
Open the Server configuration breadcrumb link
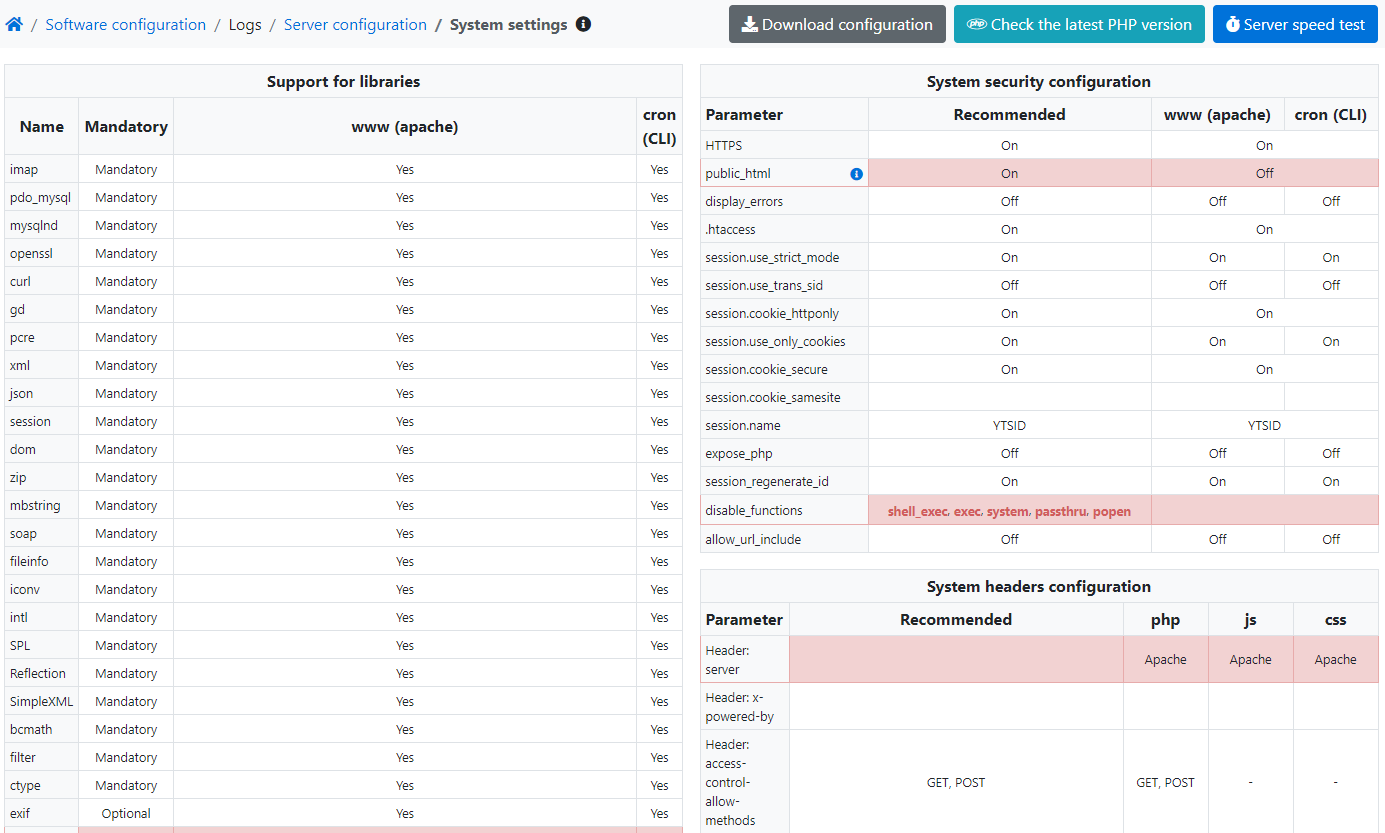tap(355, 24)
